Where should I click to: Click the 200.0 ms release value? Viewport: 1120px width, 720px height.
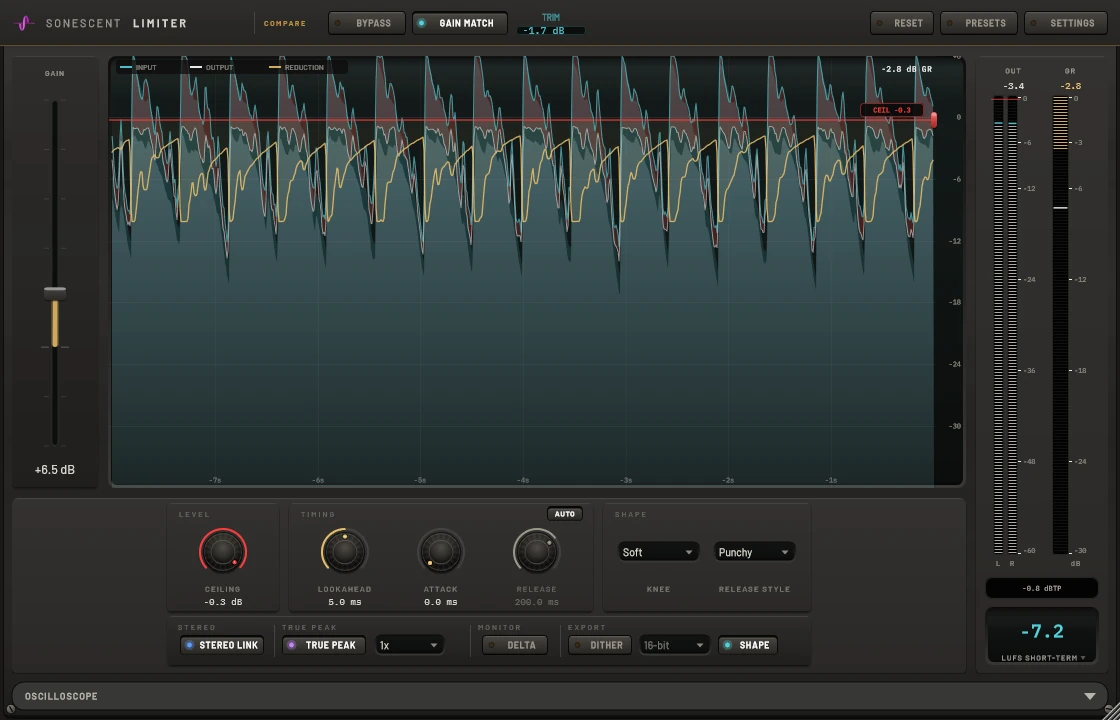(536, 602)
